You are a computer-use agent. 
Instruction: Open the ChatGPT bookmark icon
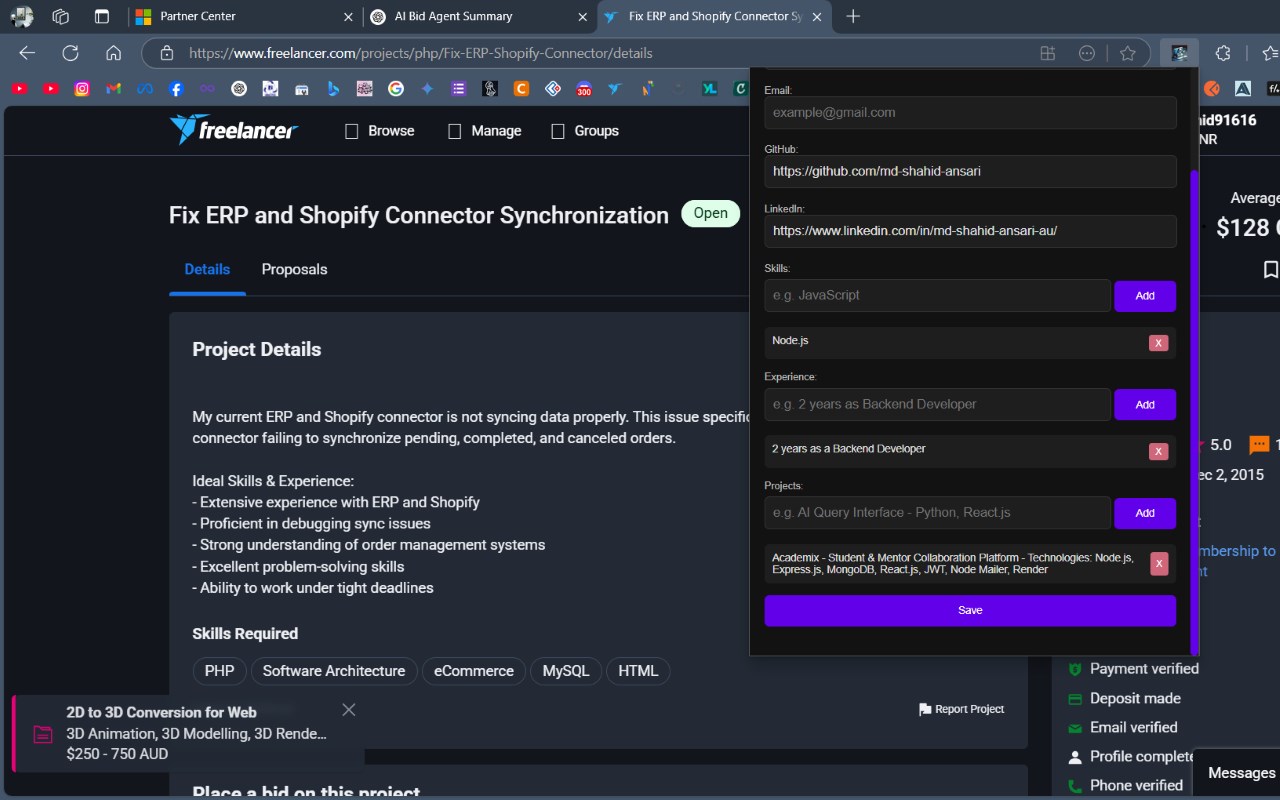pyautogui.click(x=238, y=88)
